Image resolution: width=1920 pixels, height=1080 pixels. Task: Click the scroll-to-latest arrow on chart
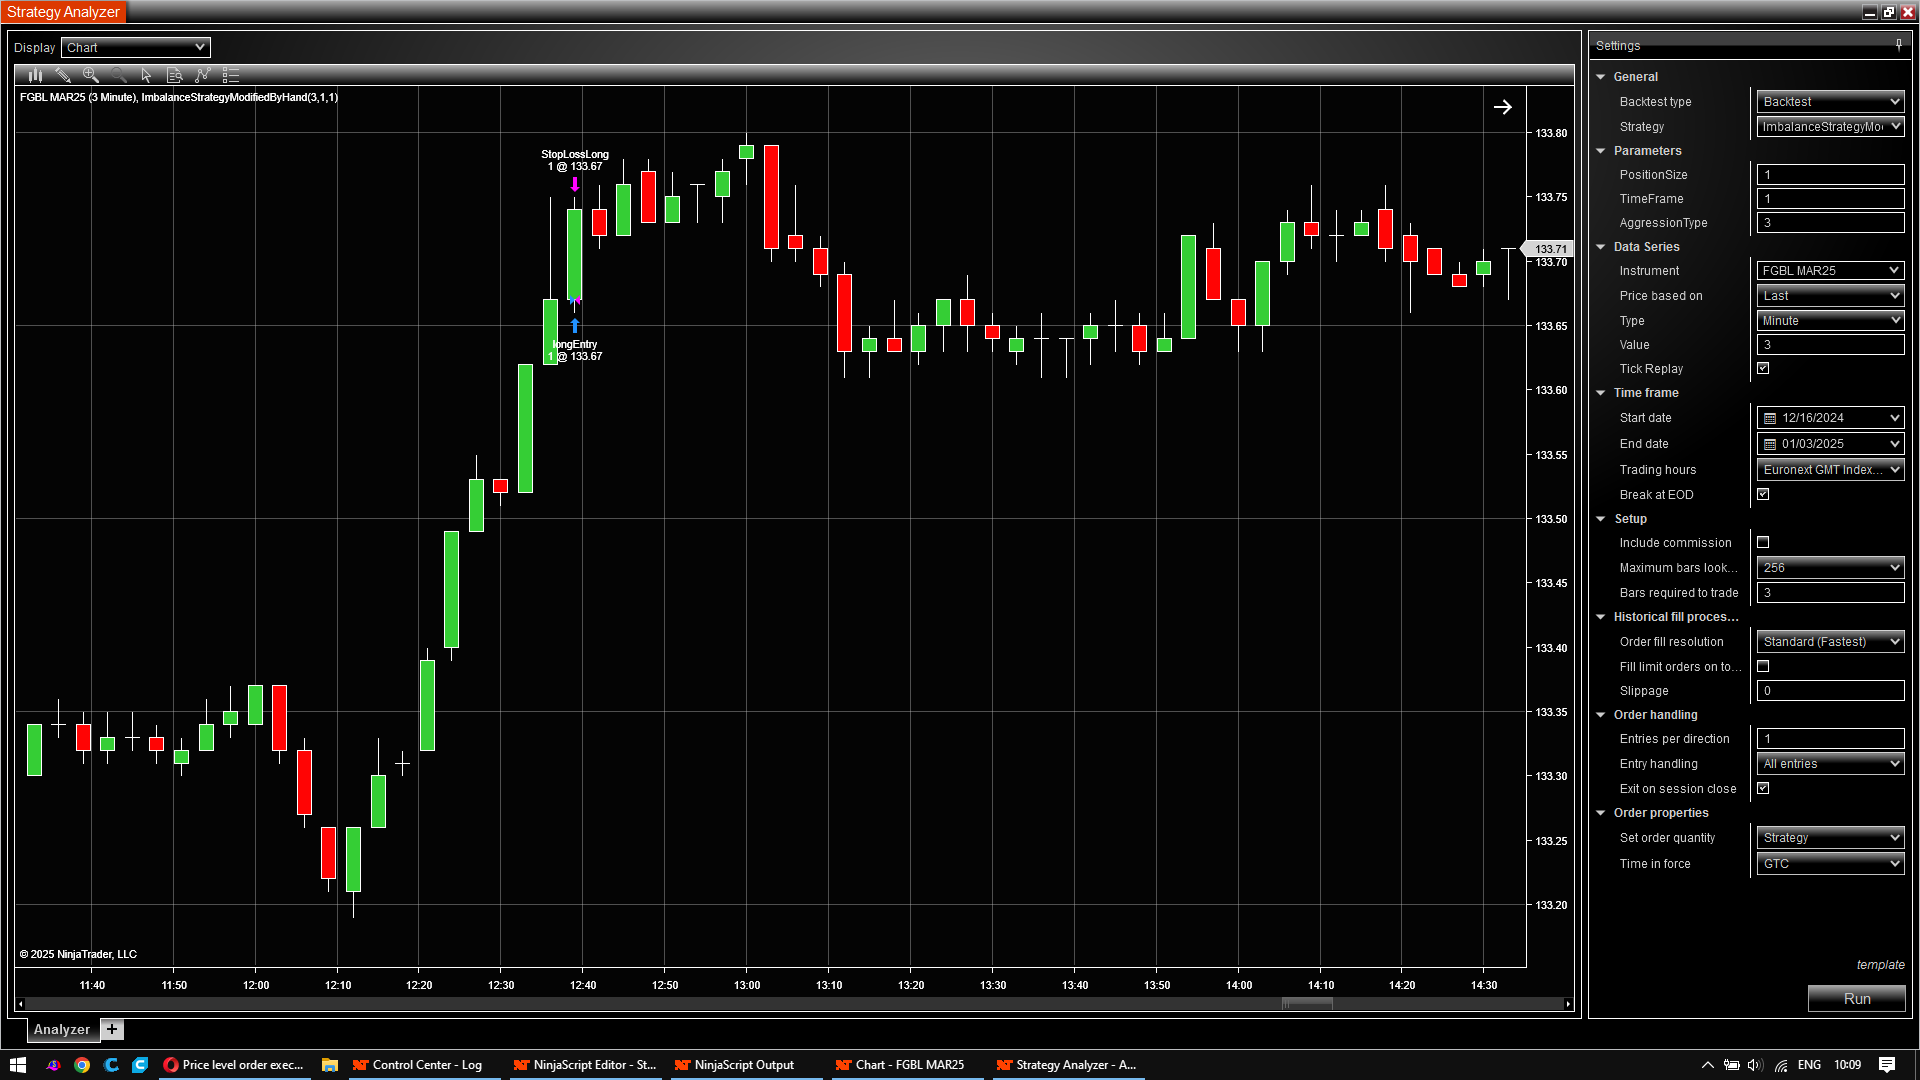pos(1502,107)
